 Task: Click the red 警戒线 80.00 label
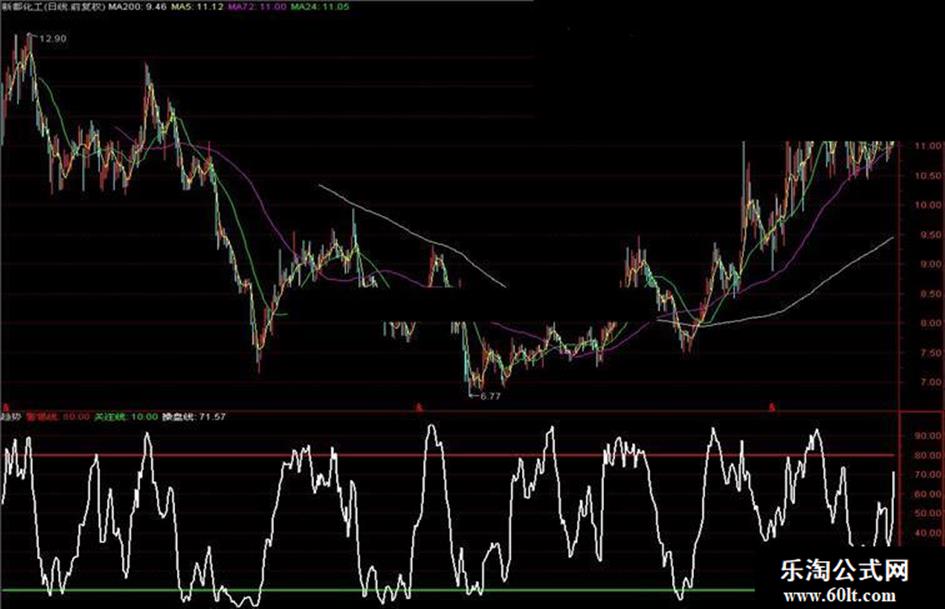tap(57, 417)
